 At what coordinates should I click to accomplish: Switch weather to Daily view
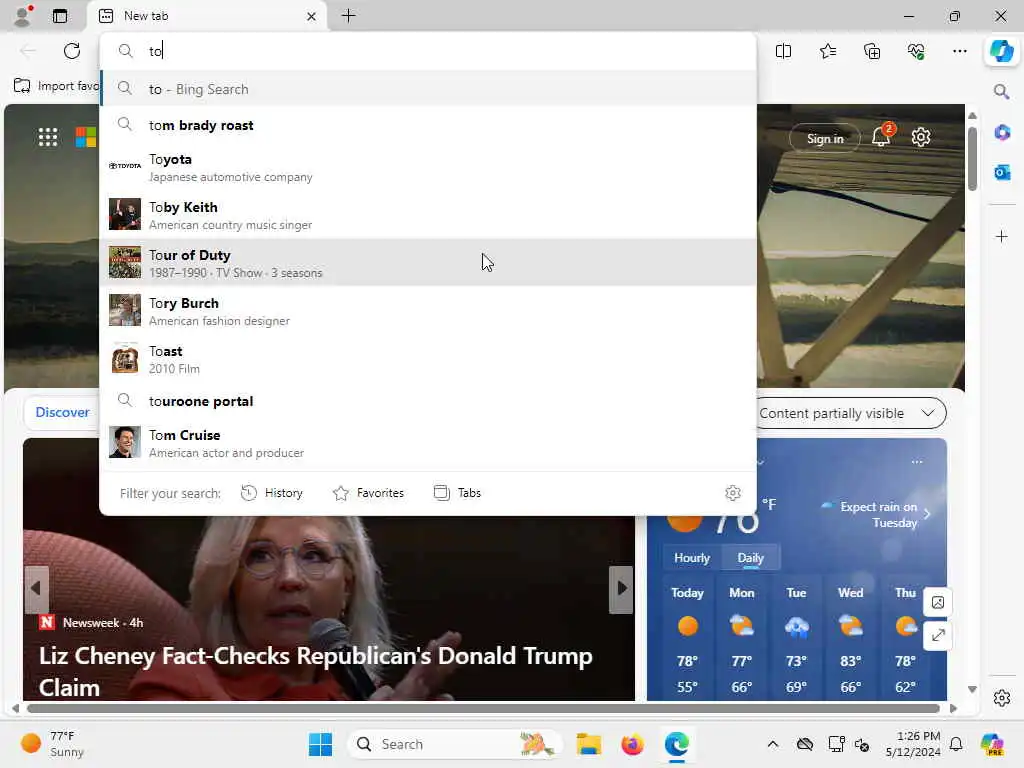(x=750, y=558)
